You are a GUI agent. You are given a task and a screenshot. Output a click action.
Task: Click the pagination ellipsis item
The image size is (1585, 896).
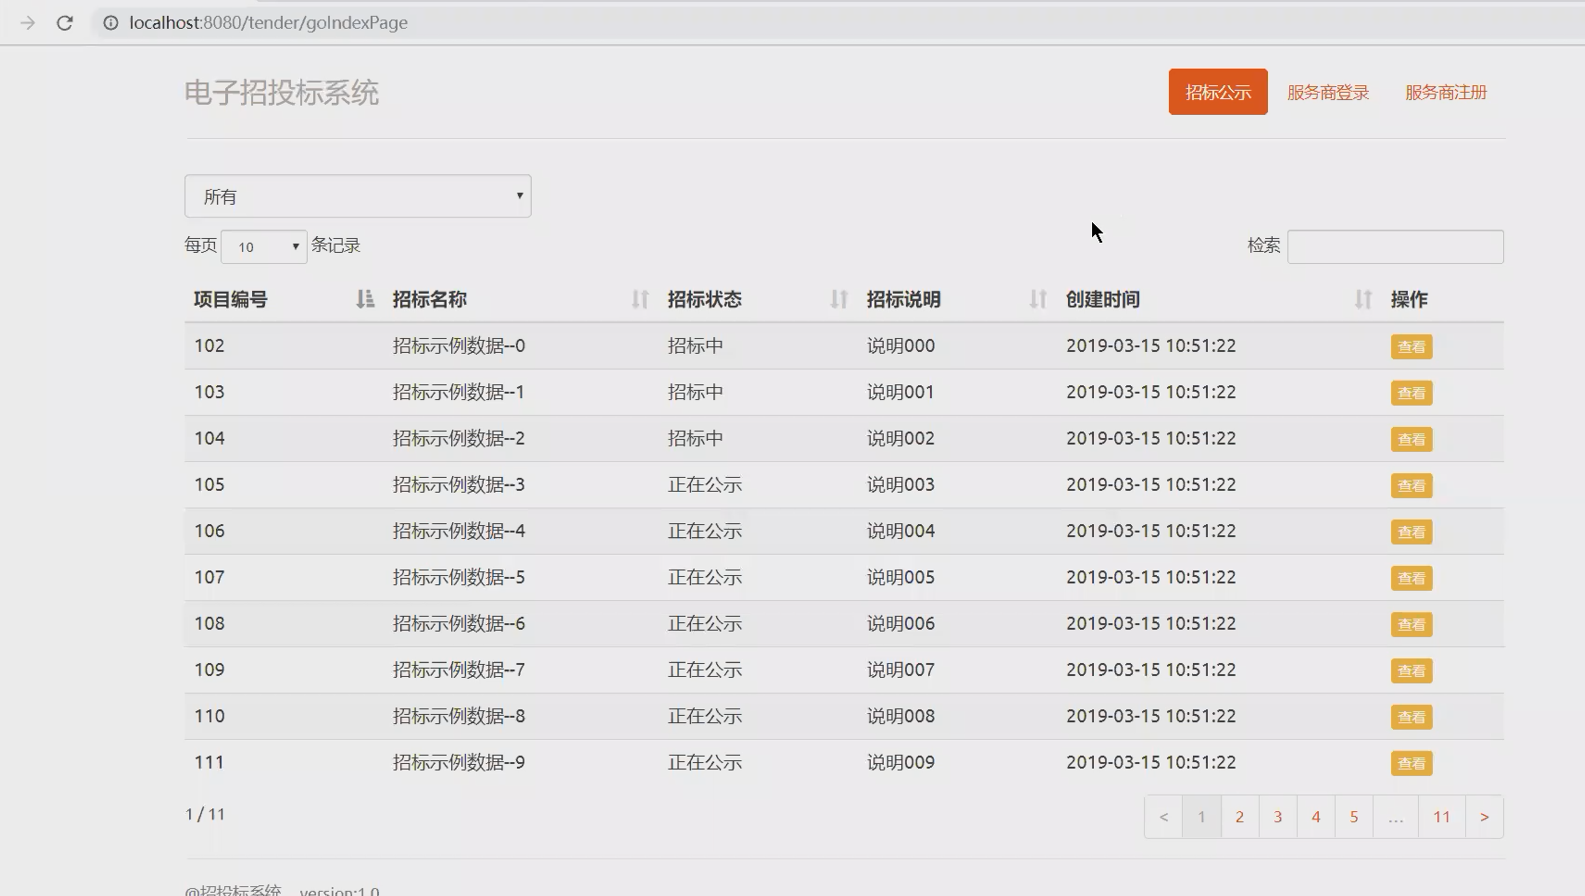point(1395,817)
